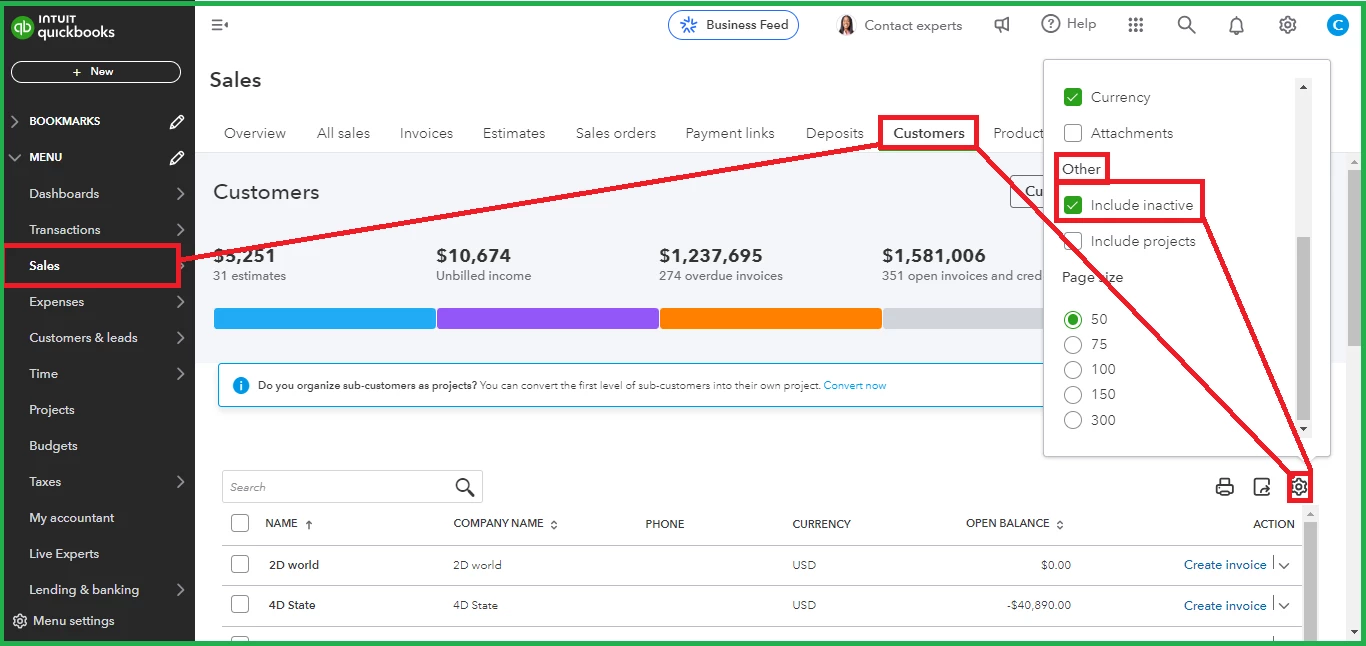Click the Business Feed button
1366x646 pixels.
coord(733,25)
